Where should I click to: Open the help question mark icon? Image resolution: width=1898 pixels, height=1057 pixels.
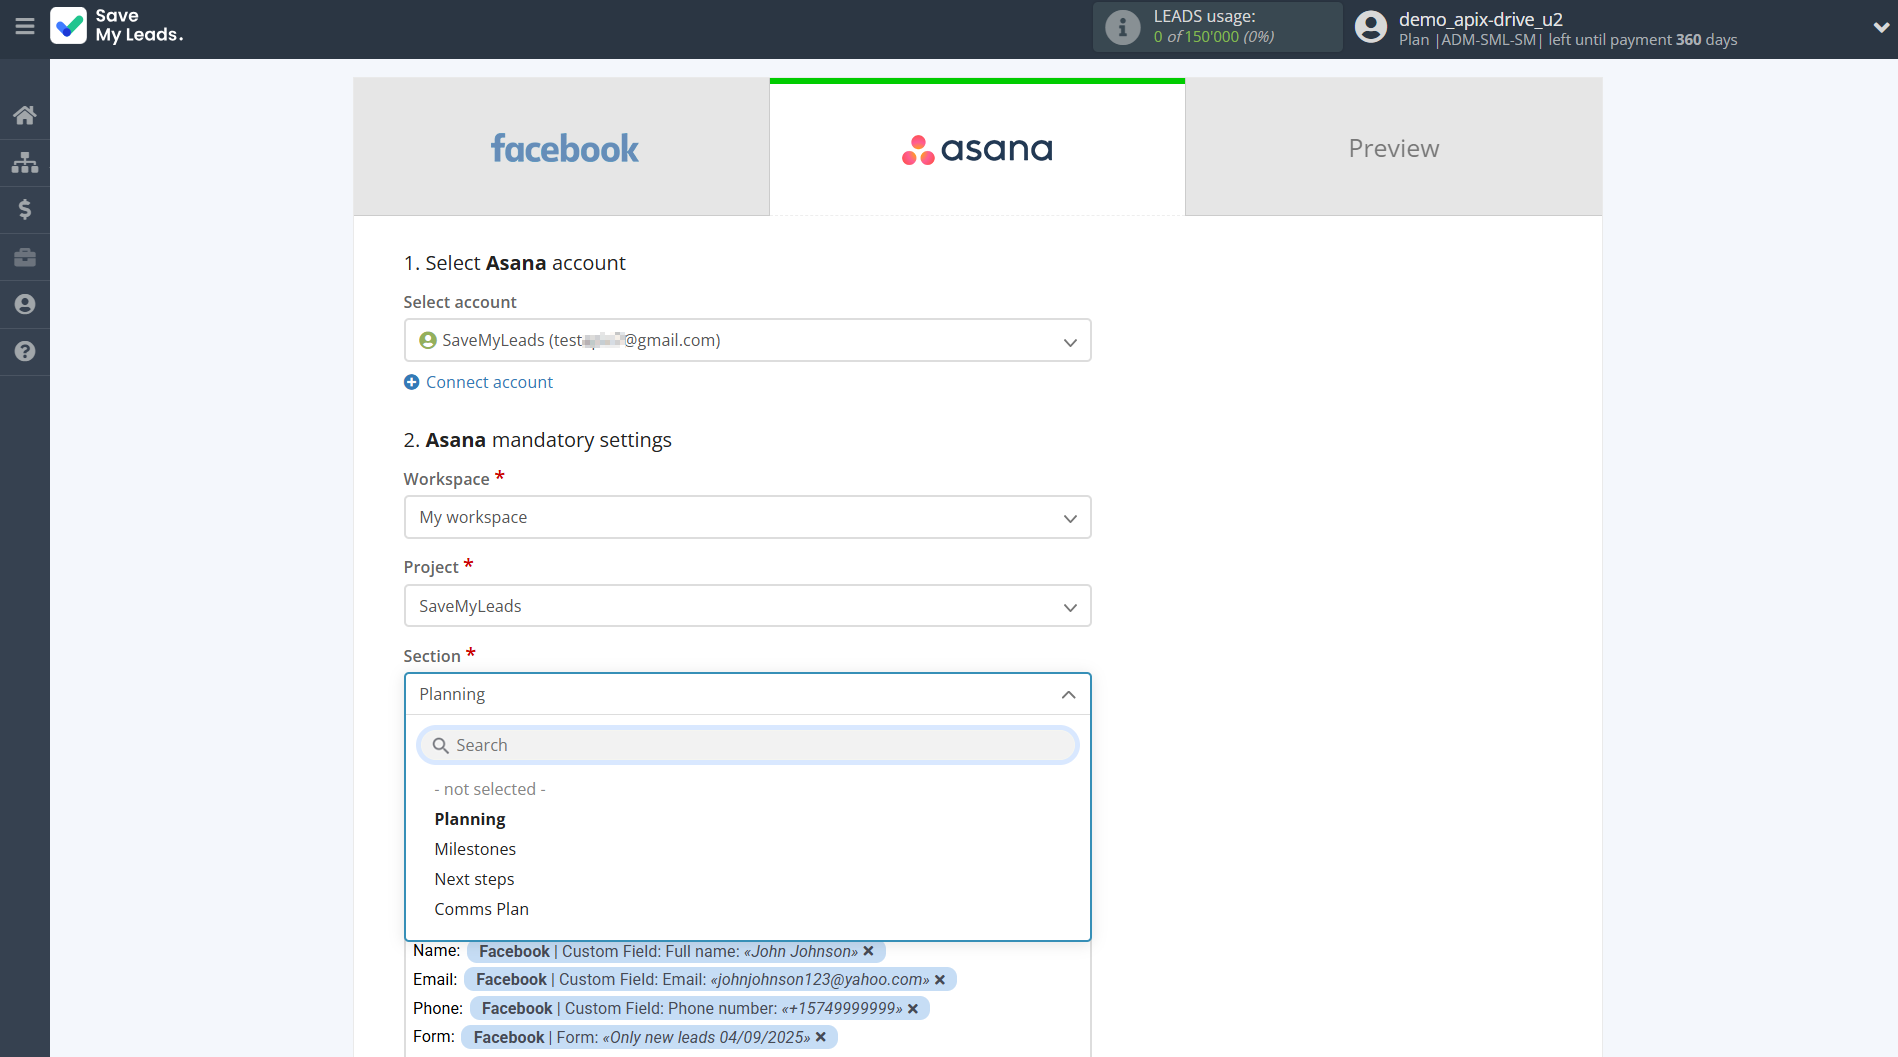tap(25, 351)
